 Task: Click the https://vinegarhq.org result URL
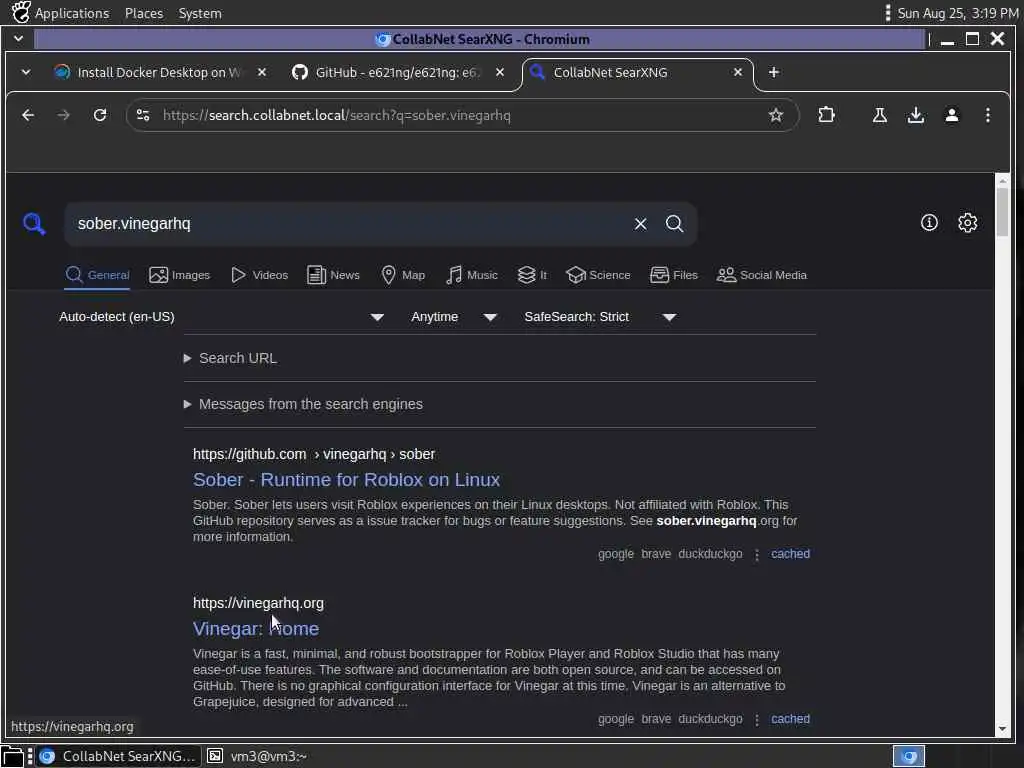[258, 603]
